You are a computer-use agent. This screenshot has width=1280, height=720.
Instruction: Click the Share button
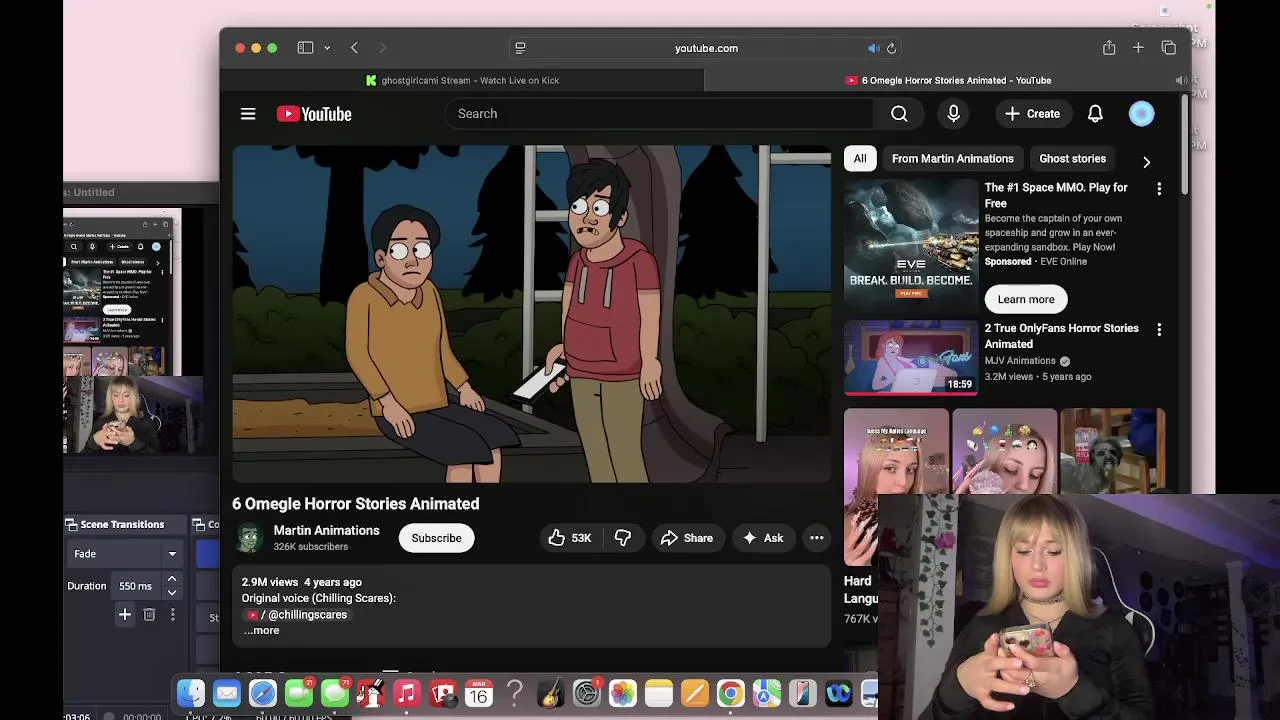click(687, 538)
